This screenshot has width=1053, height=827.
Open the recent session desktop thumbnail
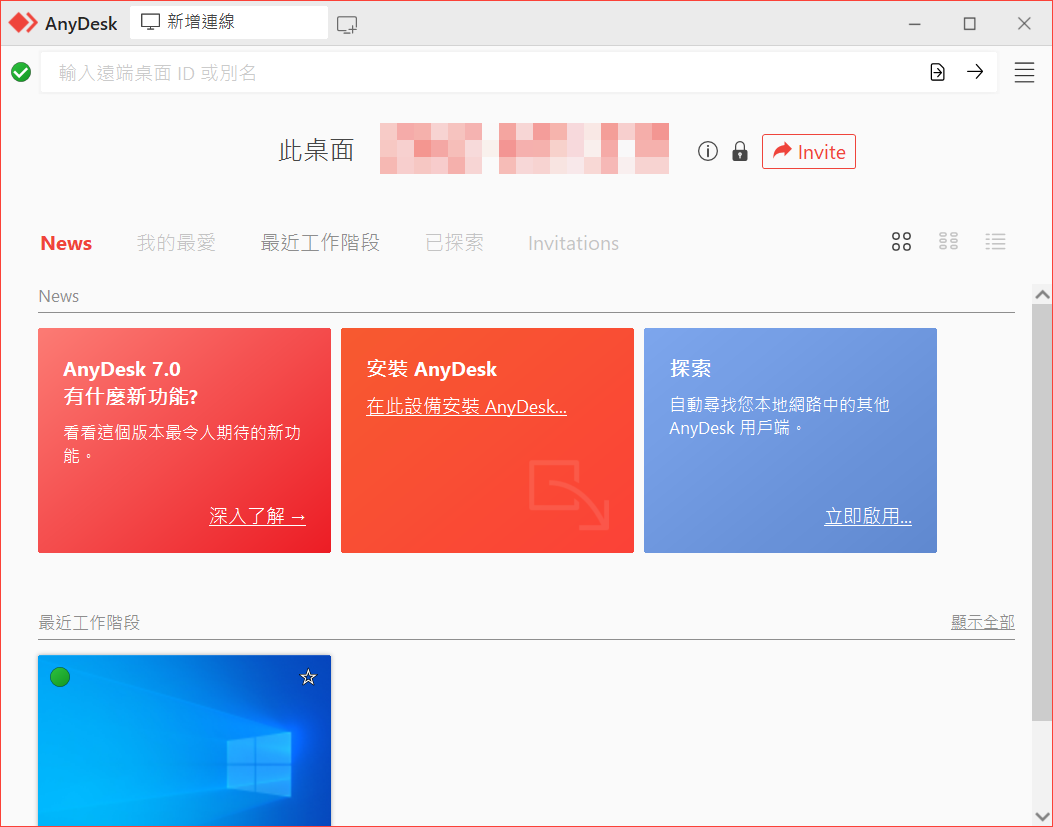pyautogui.click(x=184, y=750)
